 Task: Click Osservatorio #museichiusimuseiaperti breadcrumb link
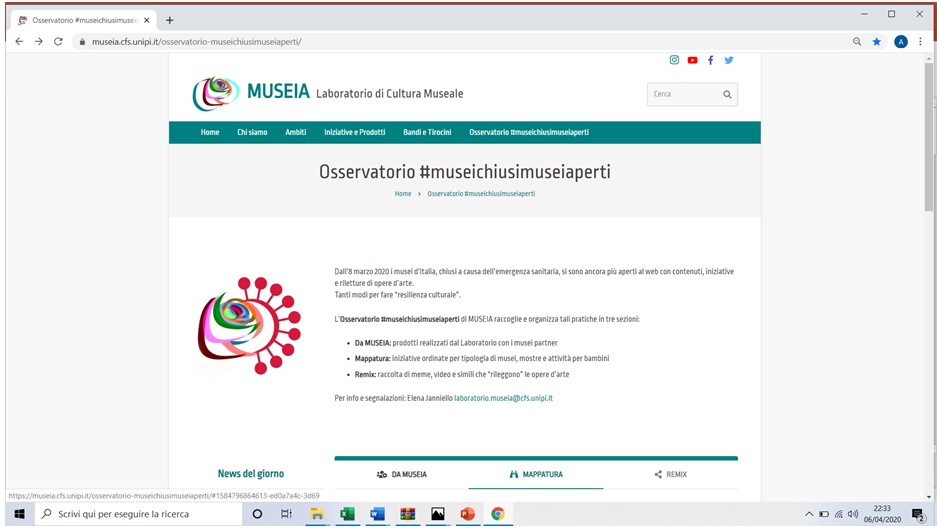[x=481, y=194]
